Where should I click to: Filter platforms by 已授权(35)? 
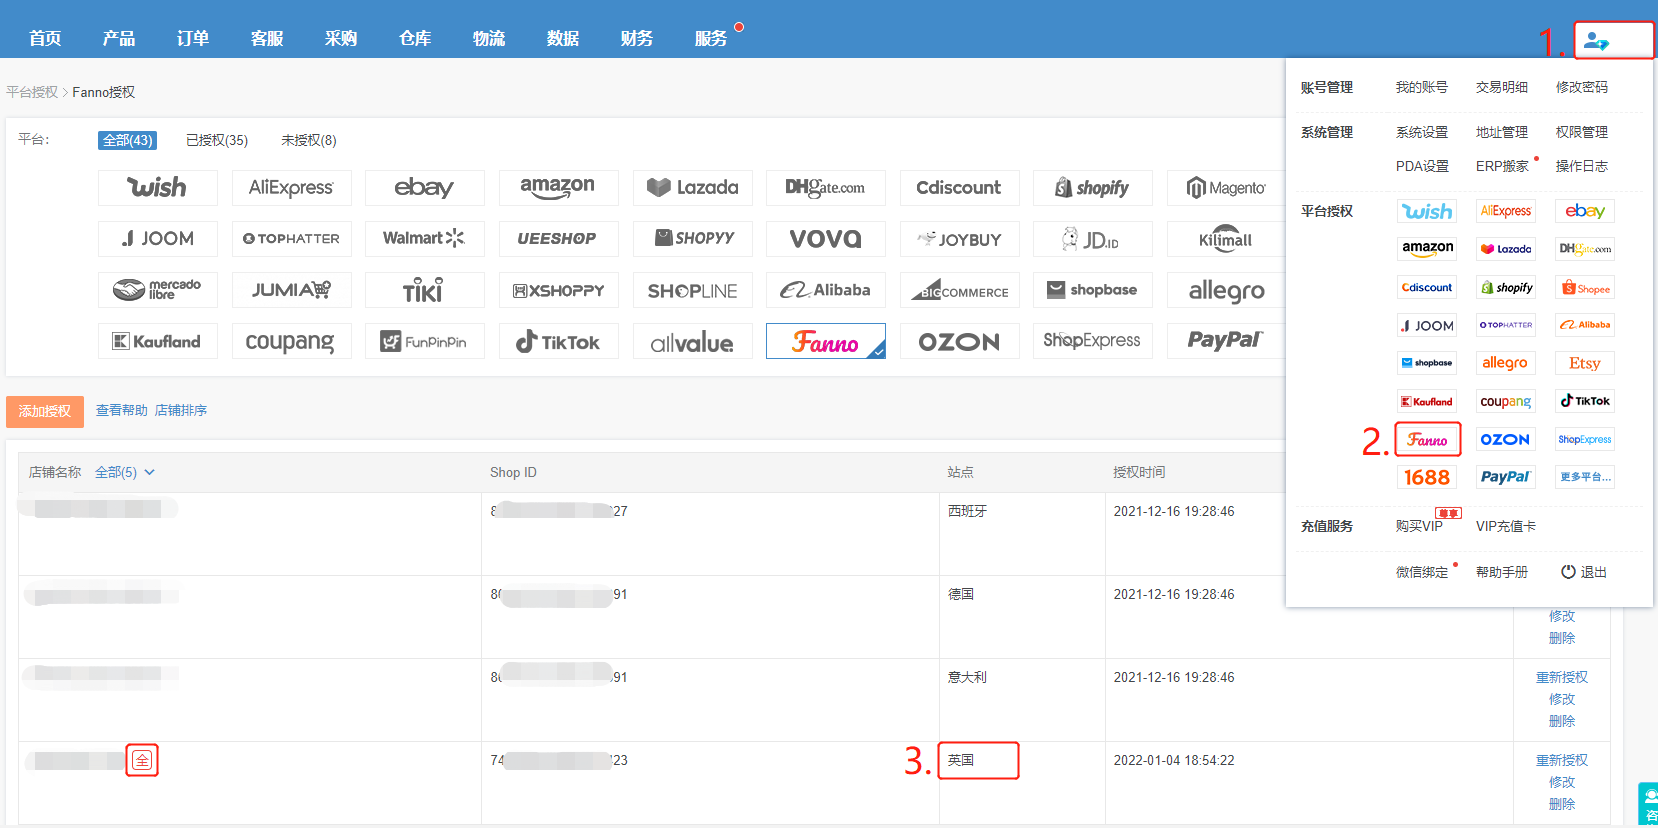tap(217, 140)
